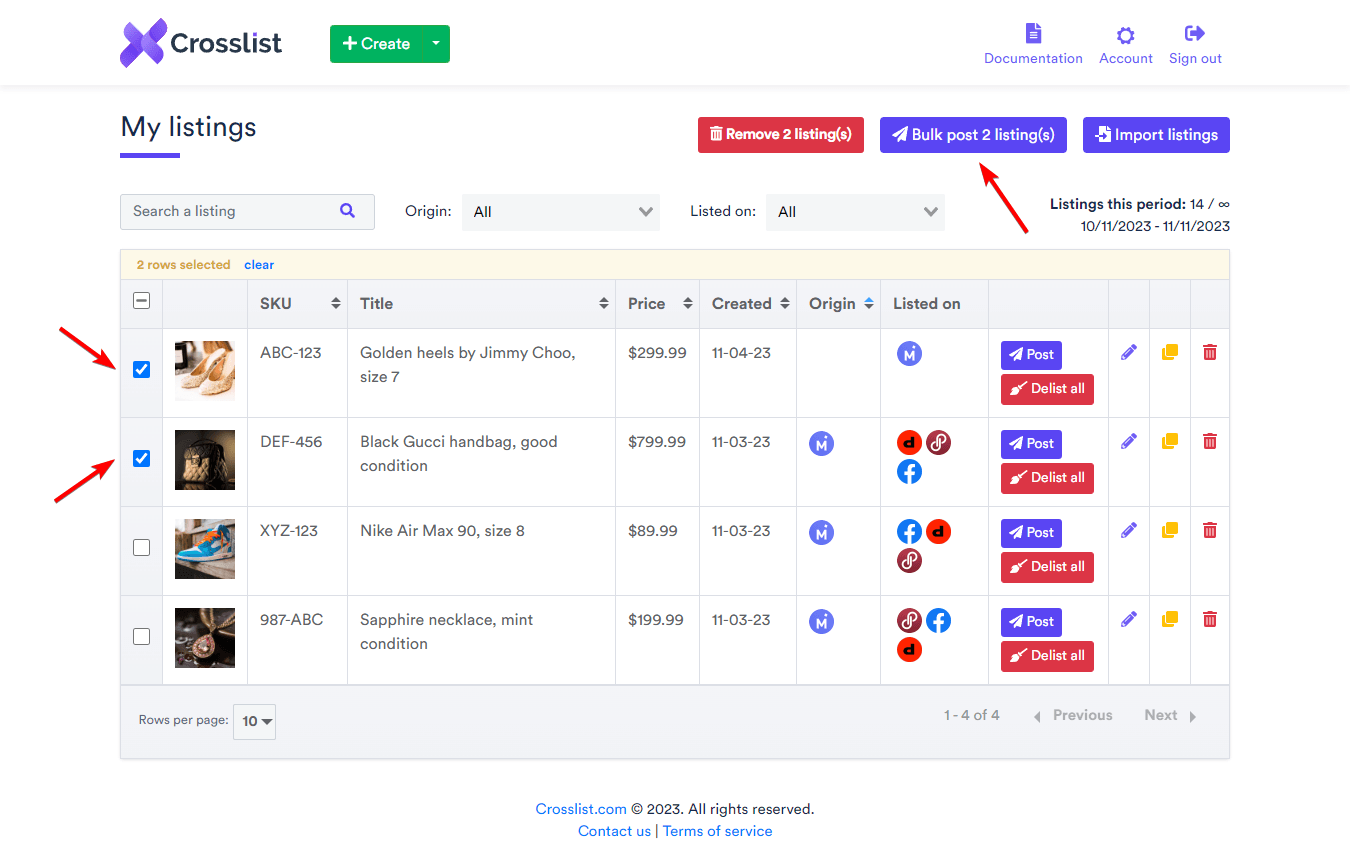Duplicate the Golden heels listing
This screenshot has width=1350, height=850.
tap(1169, 352)
